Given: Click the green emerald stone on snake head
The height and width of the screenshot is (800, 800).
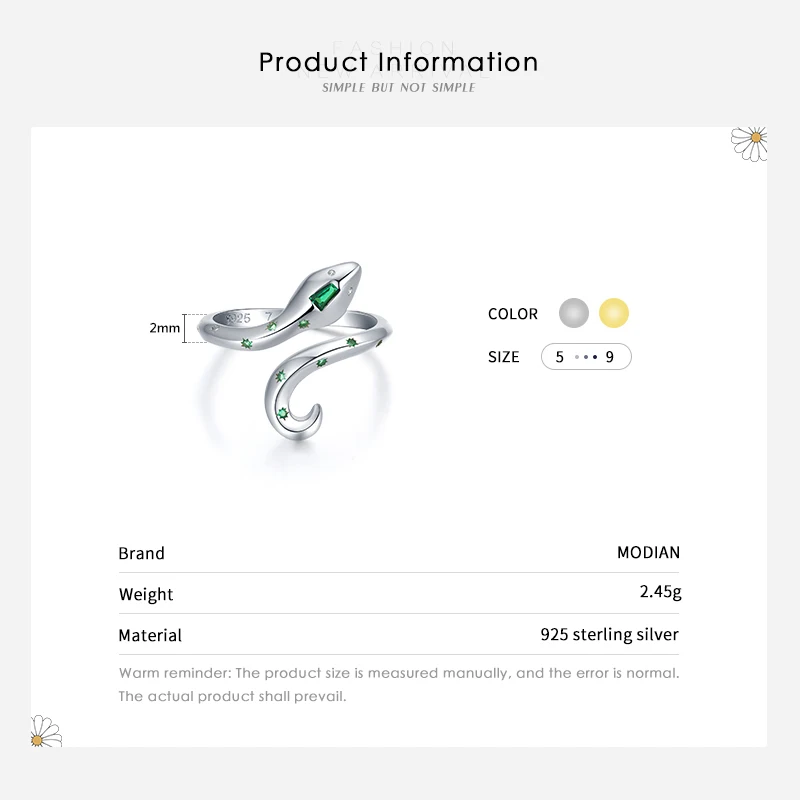Looking at the screenshot, I should pos(325,295).
